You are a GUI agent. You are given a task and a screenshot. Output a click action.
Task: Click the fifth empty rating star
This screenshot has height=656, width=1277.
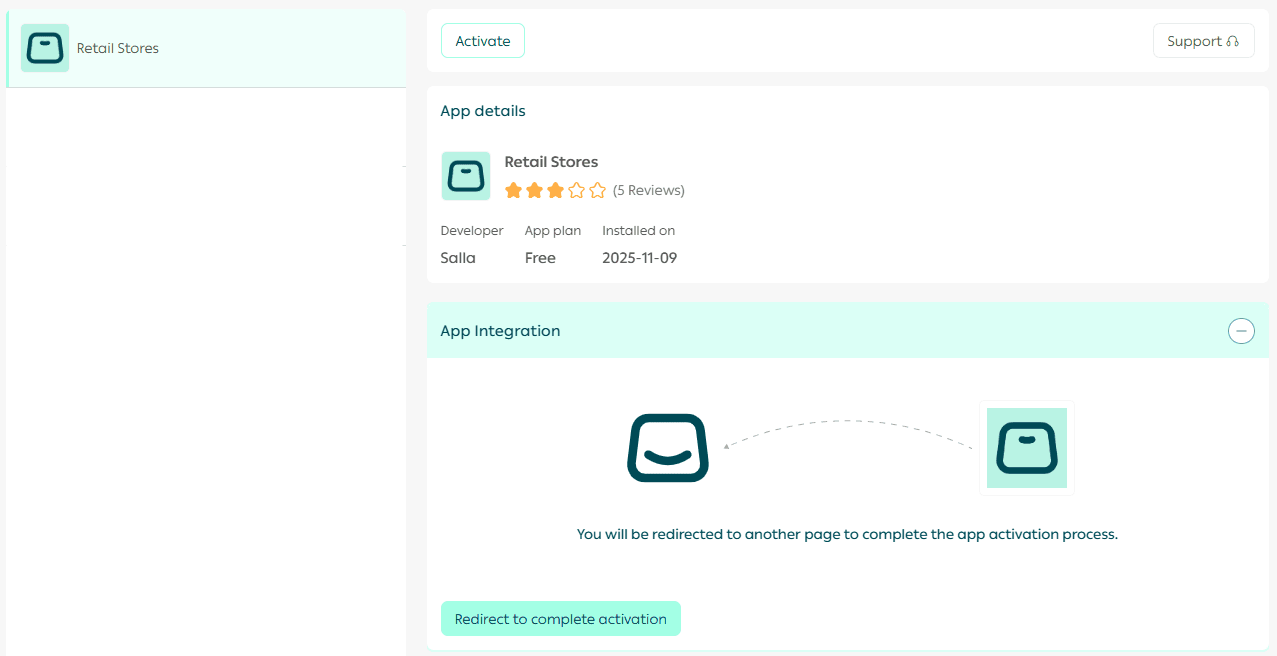598,190
